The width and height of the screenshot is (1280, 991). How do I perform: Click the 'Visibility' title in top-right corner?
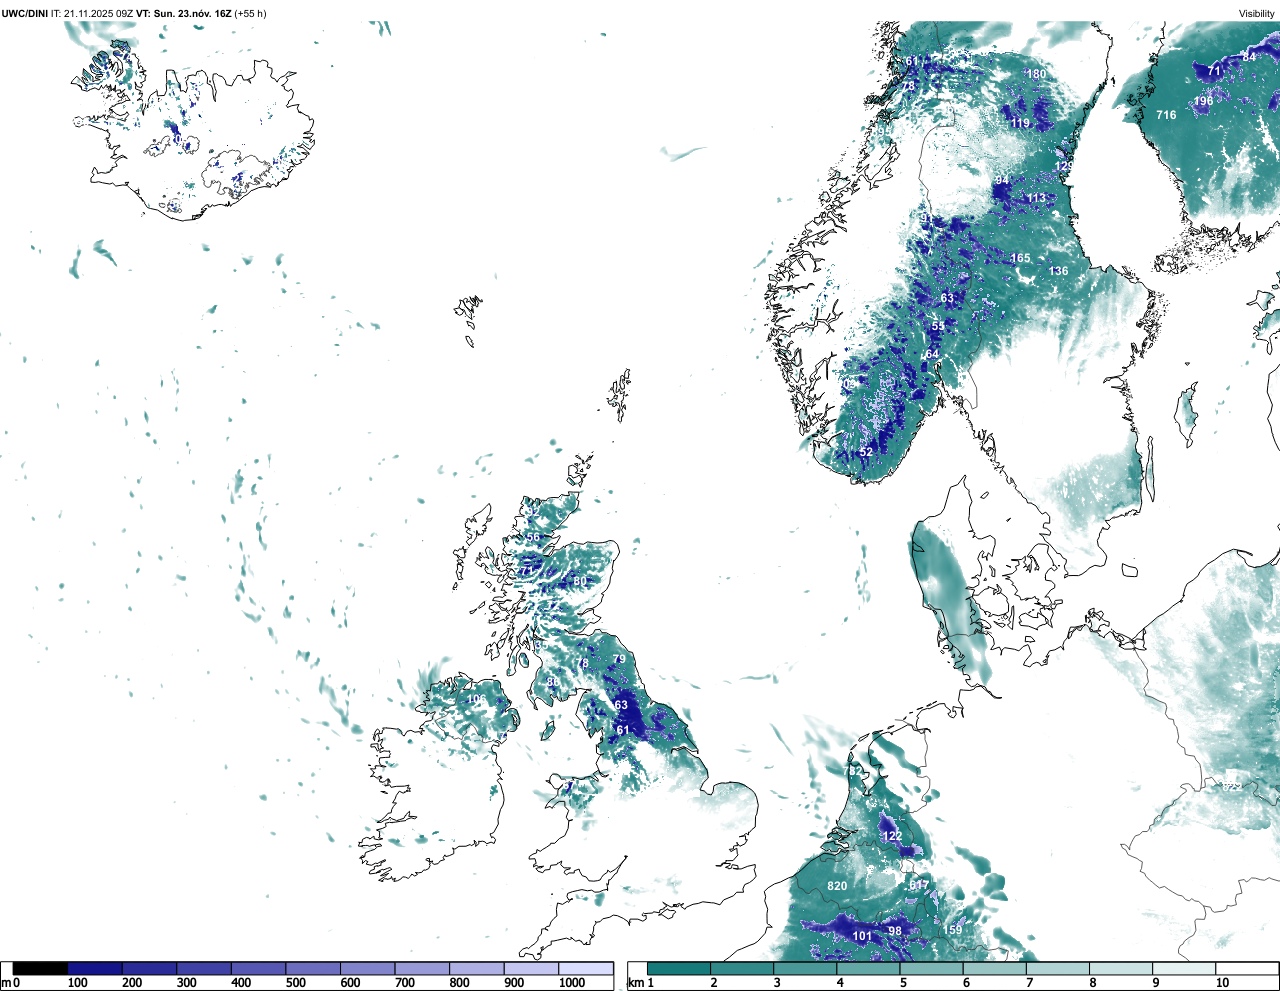coord(1257,14)
